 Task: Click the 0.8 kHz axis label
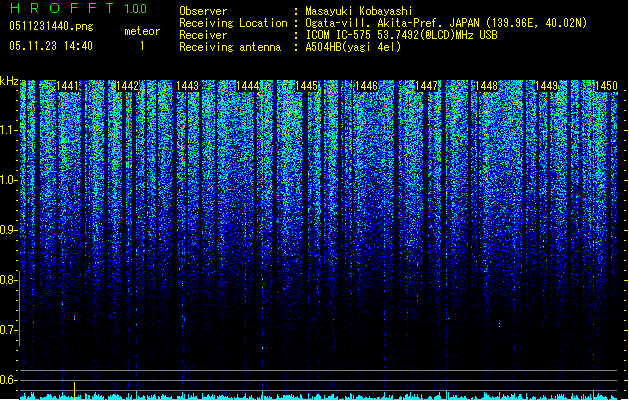pos(8,280)
